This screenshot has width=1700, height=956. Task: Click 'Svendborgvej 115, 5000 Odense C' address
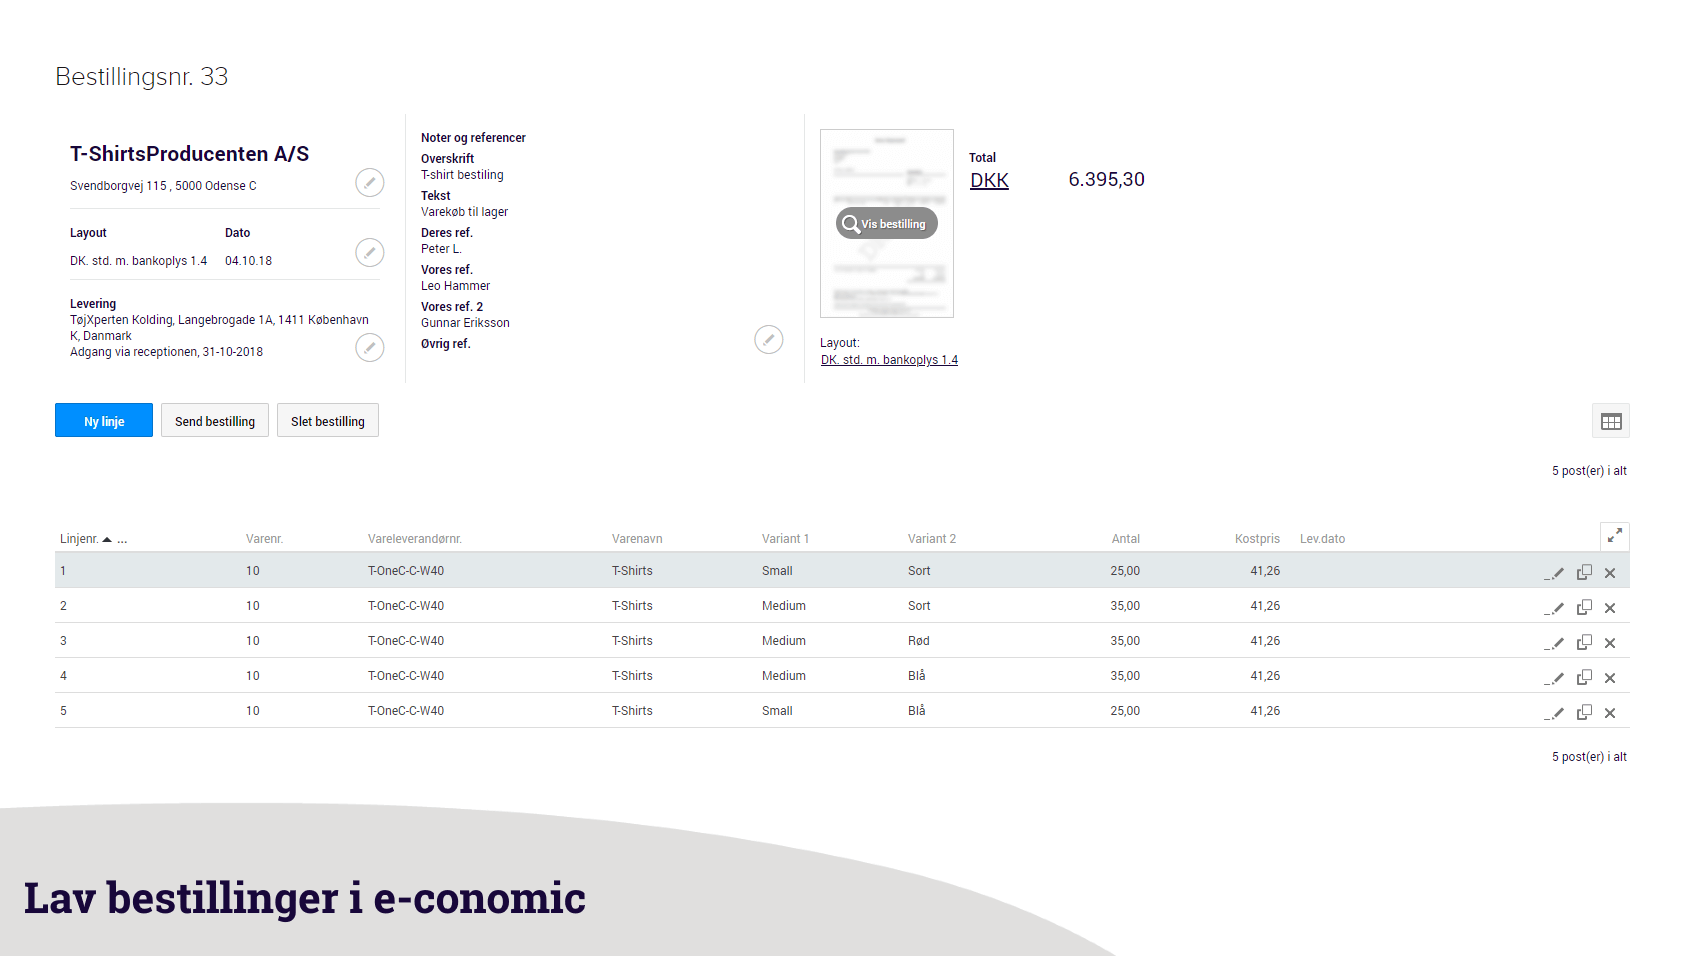163,186
